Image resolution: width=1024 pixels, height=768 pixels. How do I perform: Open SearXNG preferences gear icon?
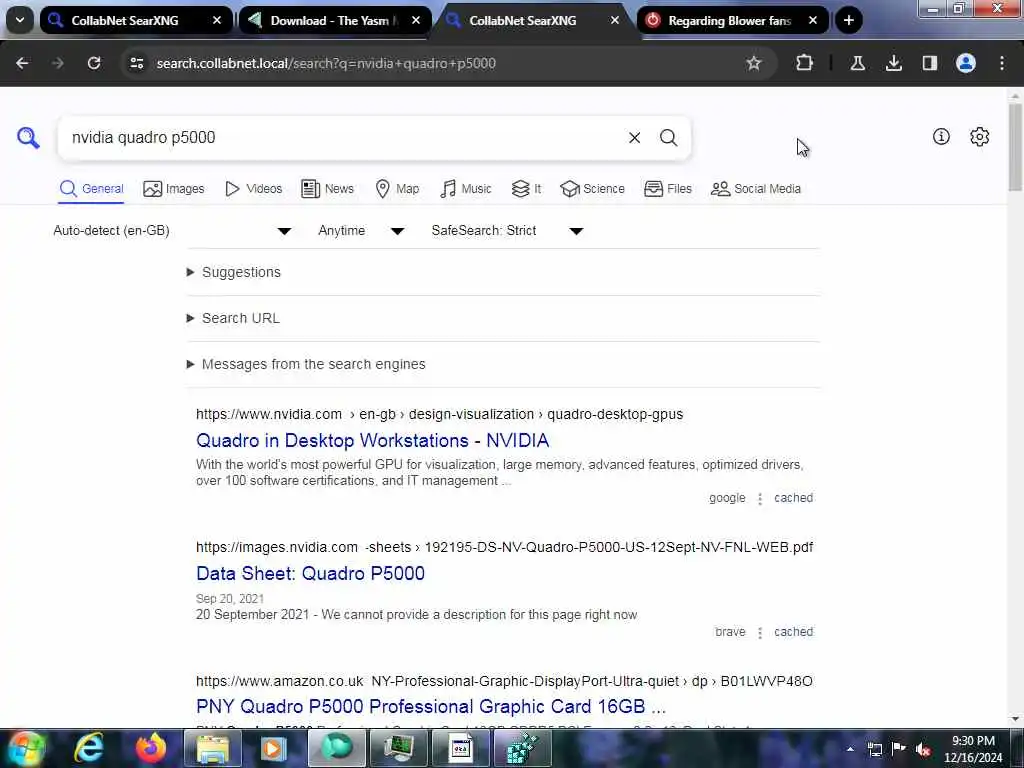979,136
